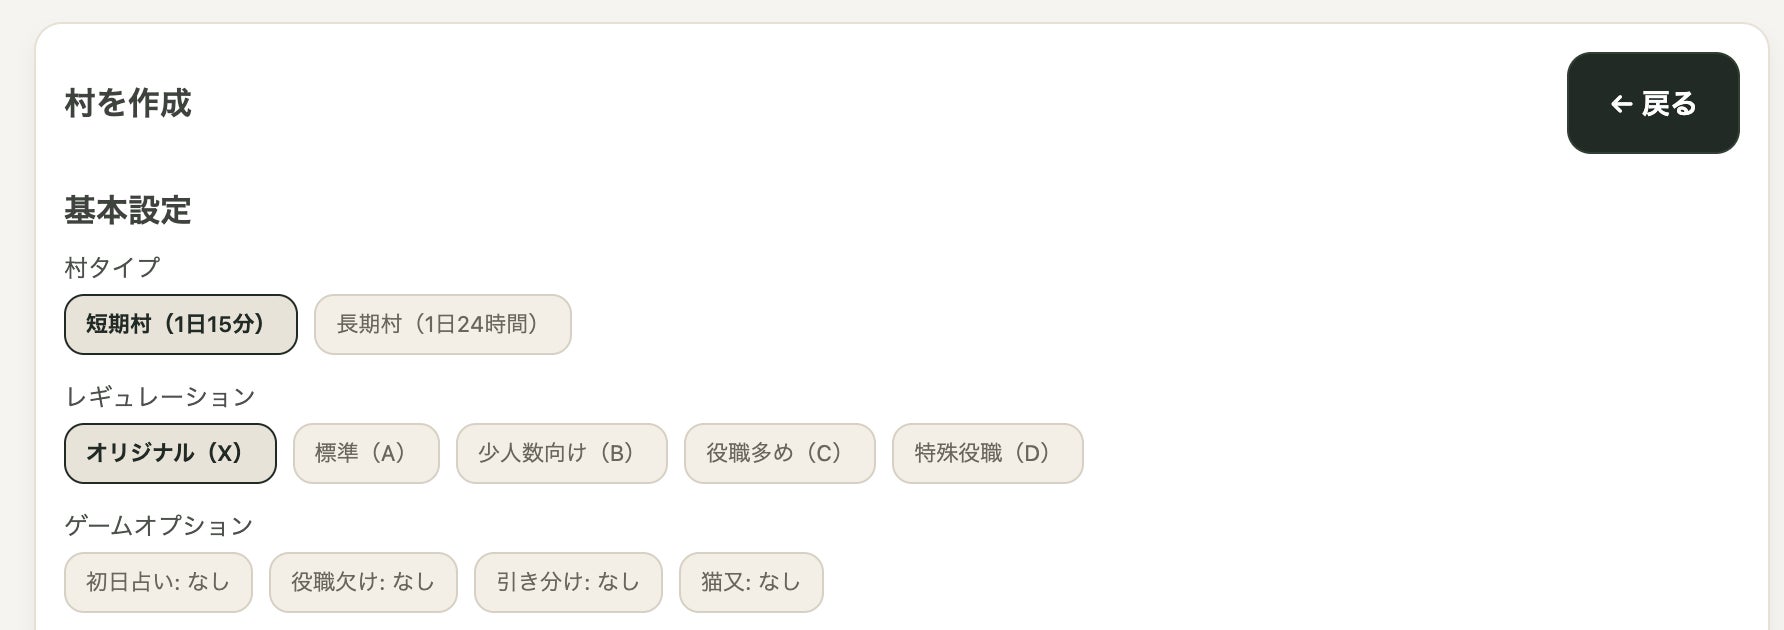The image size is (1784, 630).
Task: Select 短期村（1日15分）village type
Action: (x=180, y=324)
